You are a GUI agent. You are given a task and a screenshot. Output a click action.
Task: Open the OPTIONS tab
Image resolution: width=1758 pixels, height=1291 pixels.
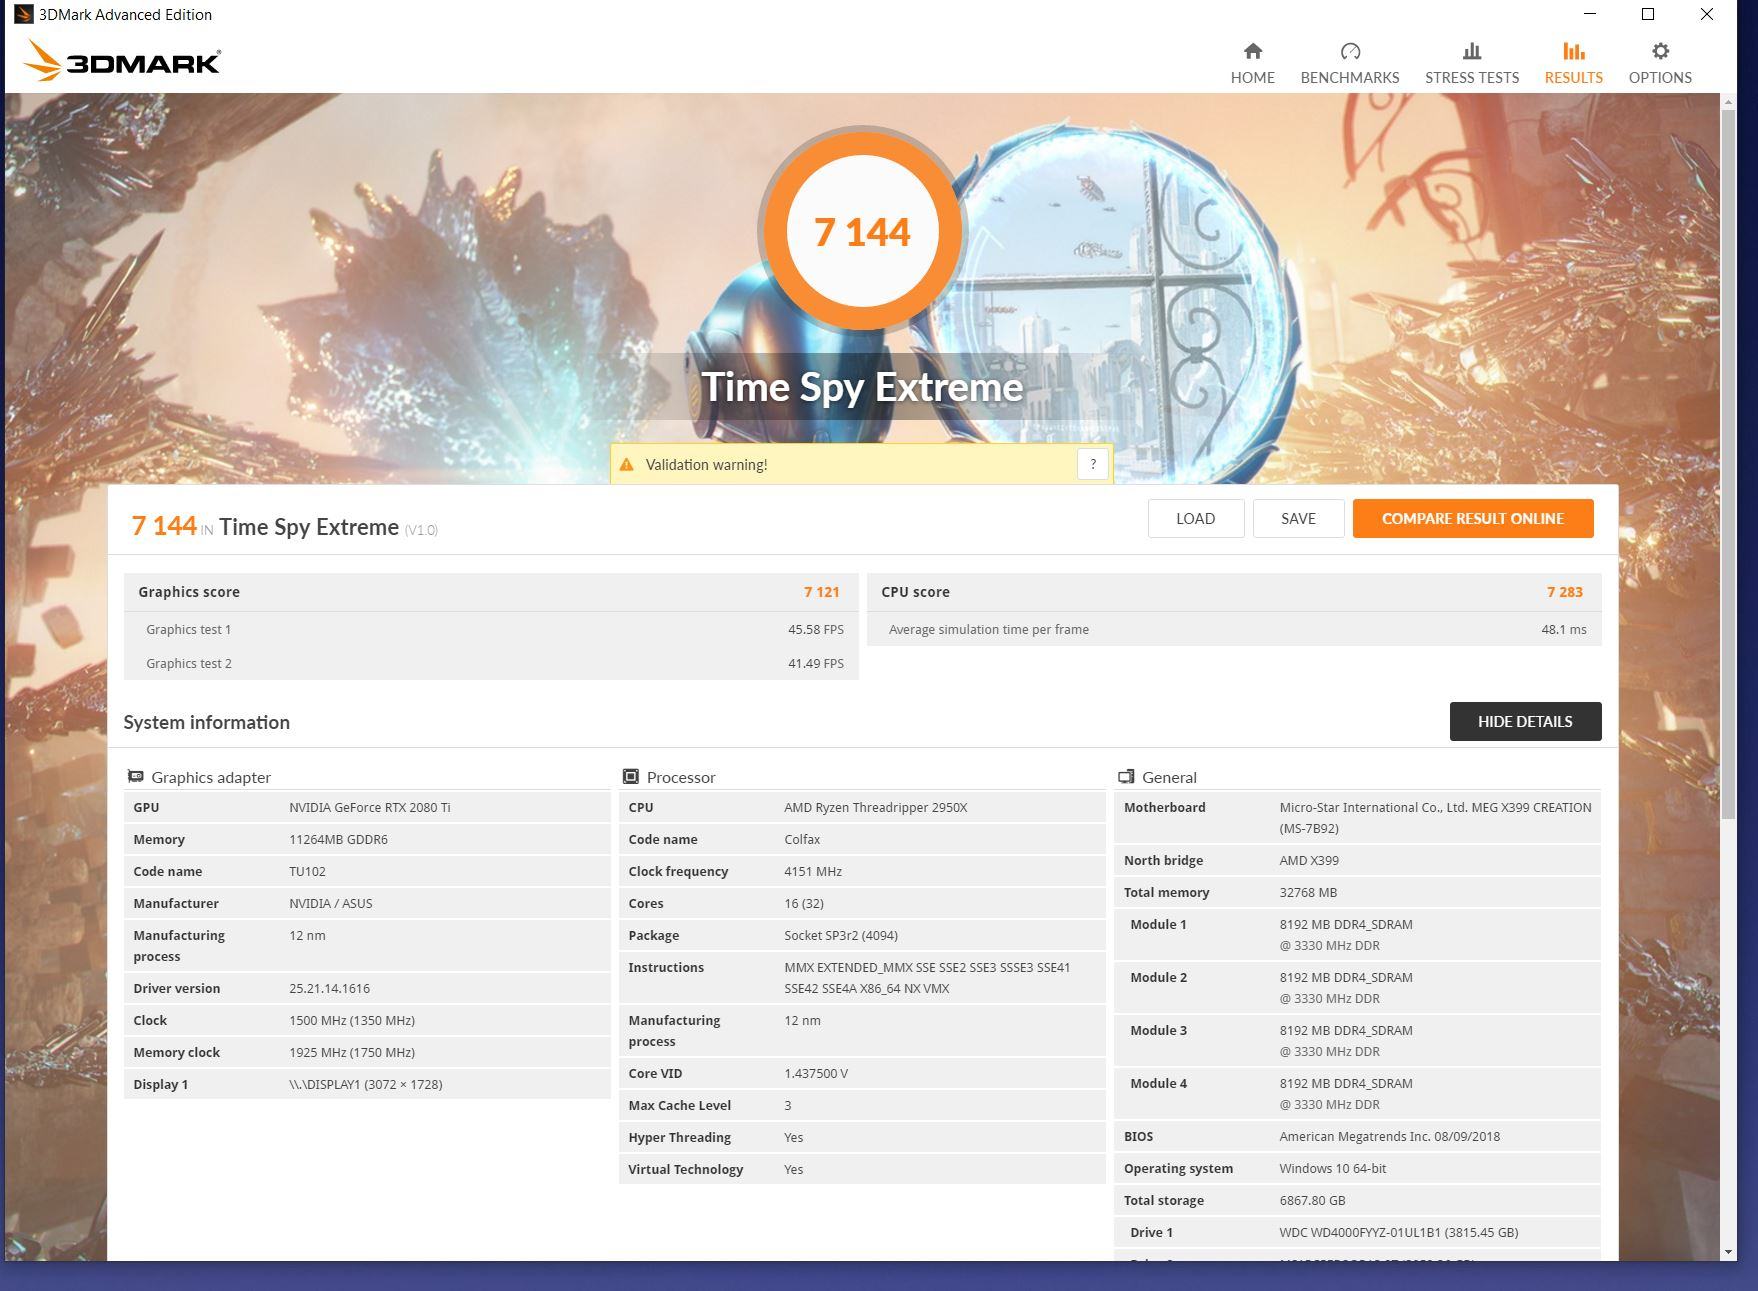coord(1660,63)
